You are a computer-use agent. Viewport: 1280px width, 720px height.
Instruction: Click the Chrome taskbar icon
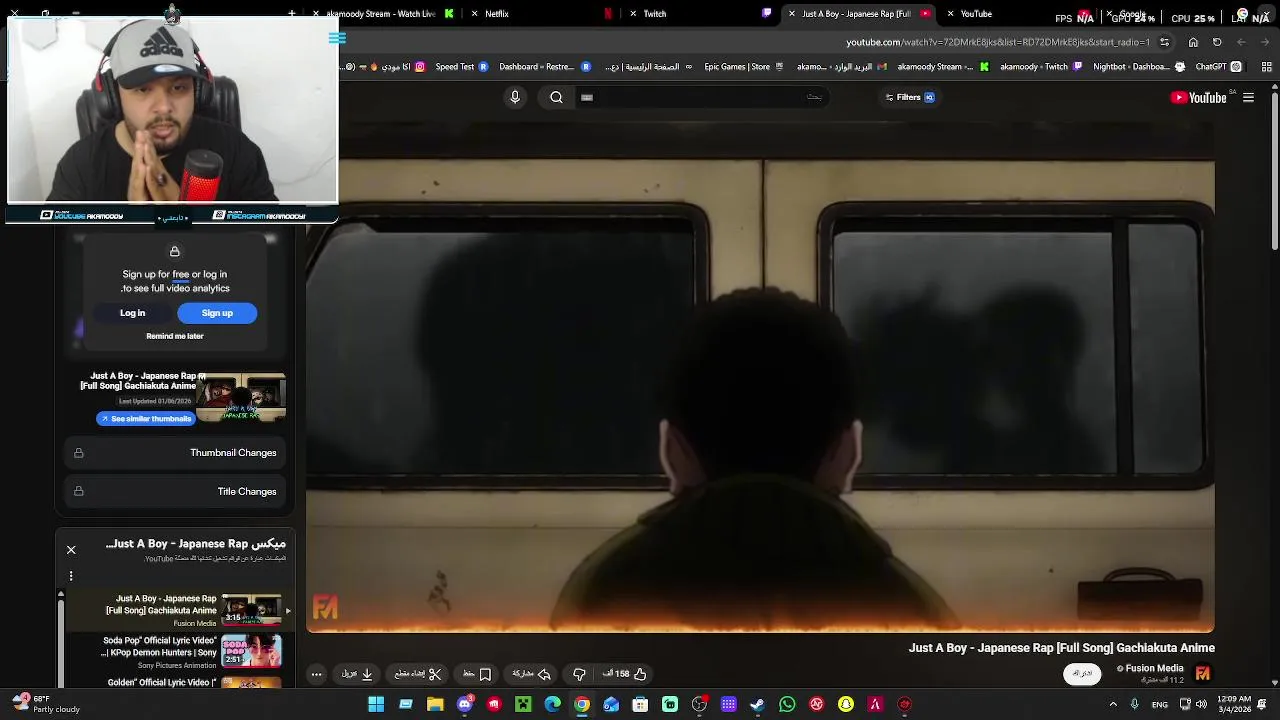[582, 705]
